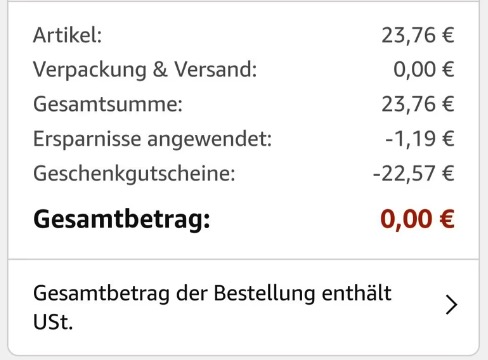Open the chevron arrow beside USt. notice

tap(451, 305)
